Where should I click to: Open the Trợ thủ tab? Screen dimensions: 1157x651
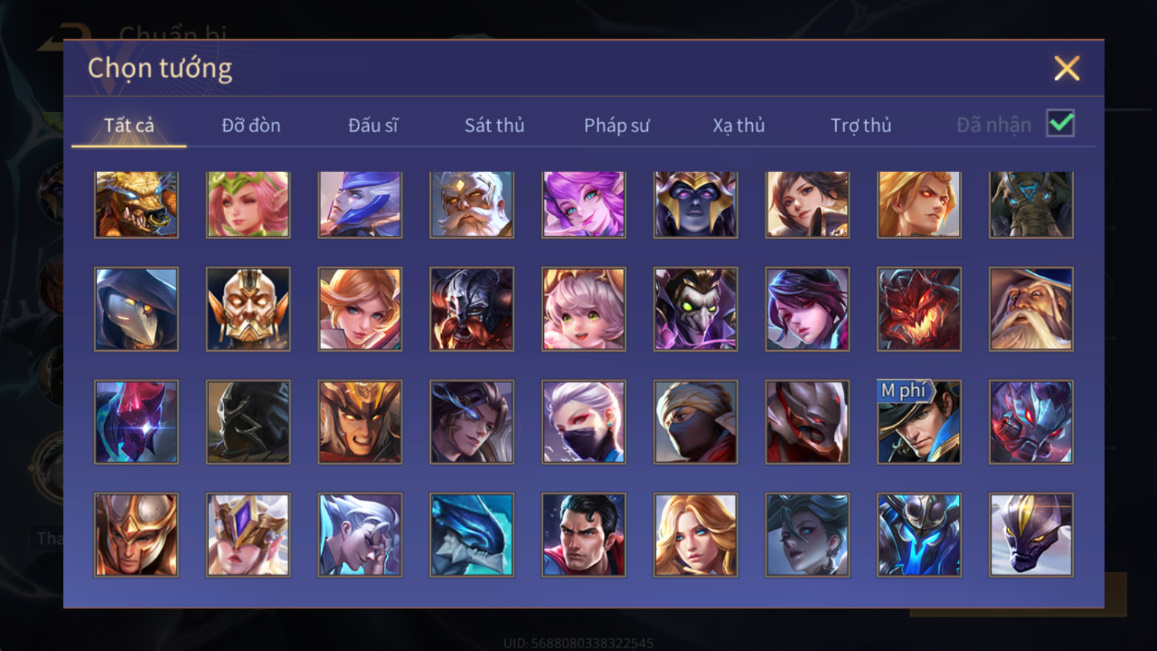click(x=861, y=125)
